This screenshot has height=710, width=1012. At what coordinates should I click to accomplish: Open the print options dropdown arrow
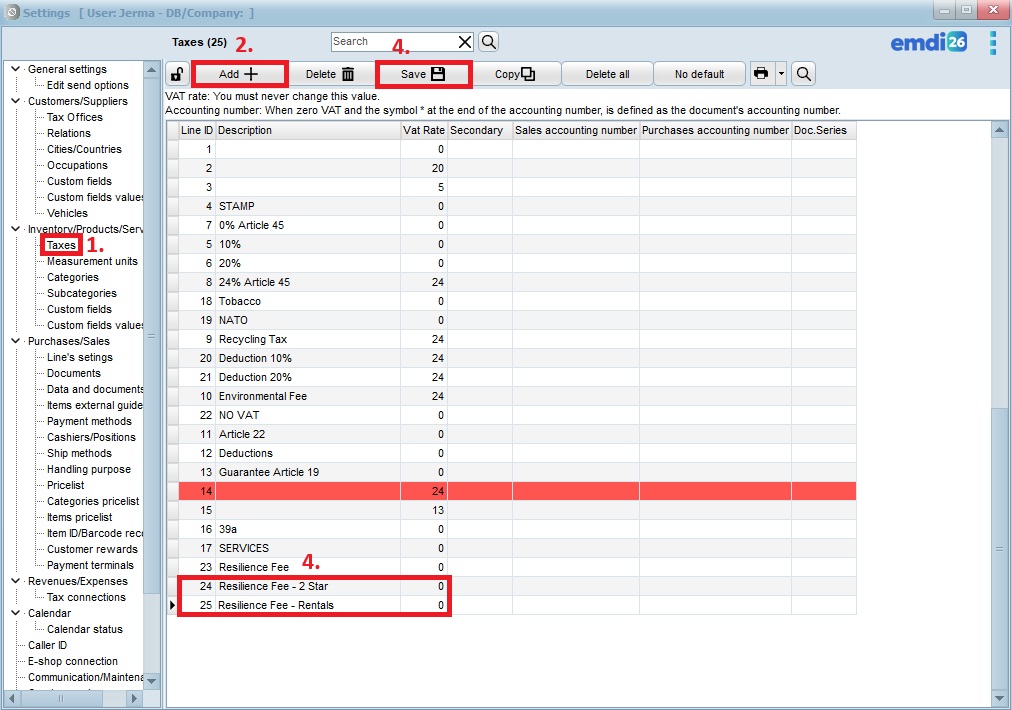pyautogui.click(x=781, y=74)
